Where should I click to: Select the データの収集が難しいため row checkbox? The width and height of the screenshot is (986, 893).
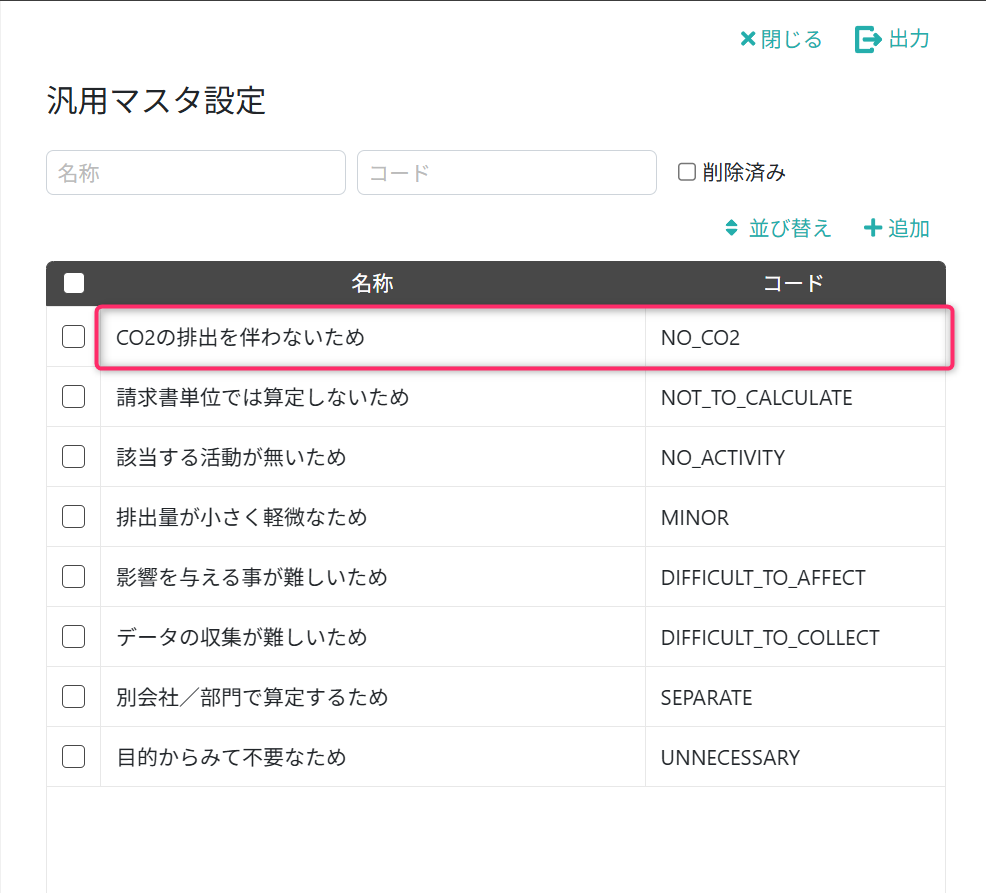[74, 637]
